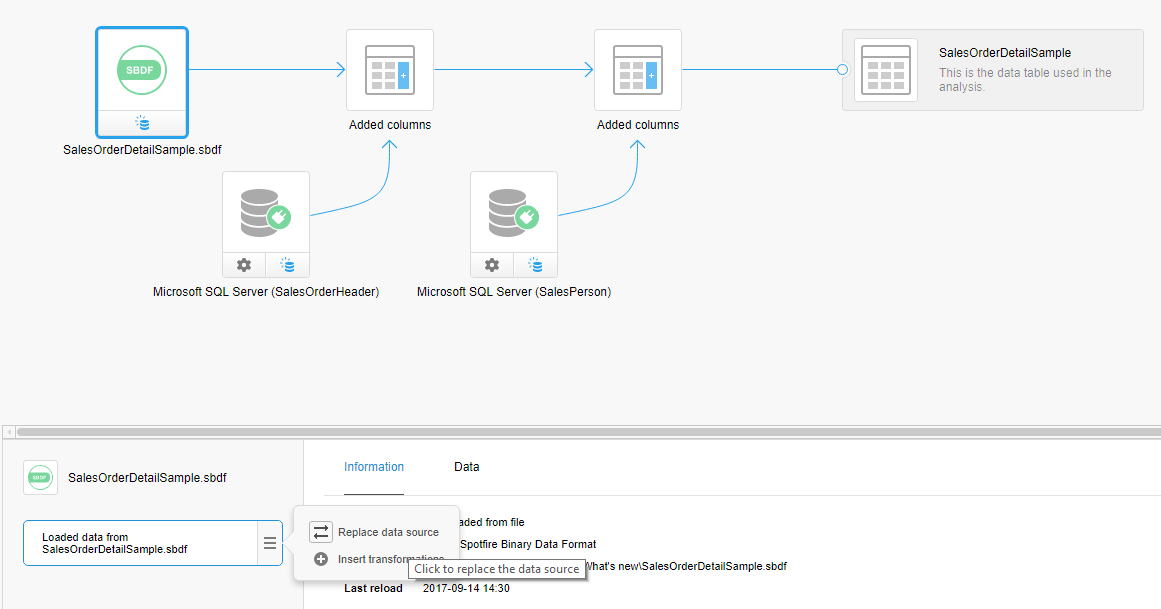
Task: Open settings gear for SalesPerson source
Action: click(492, 265)
